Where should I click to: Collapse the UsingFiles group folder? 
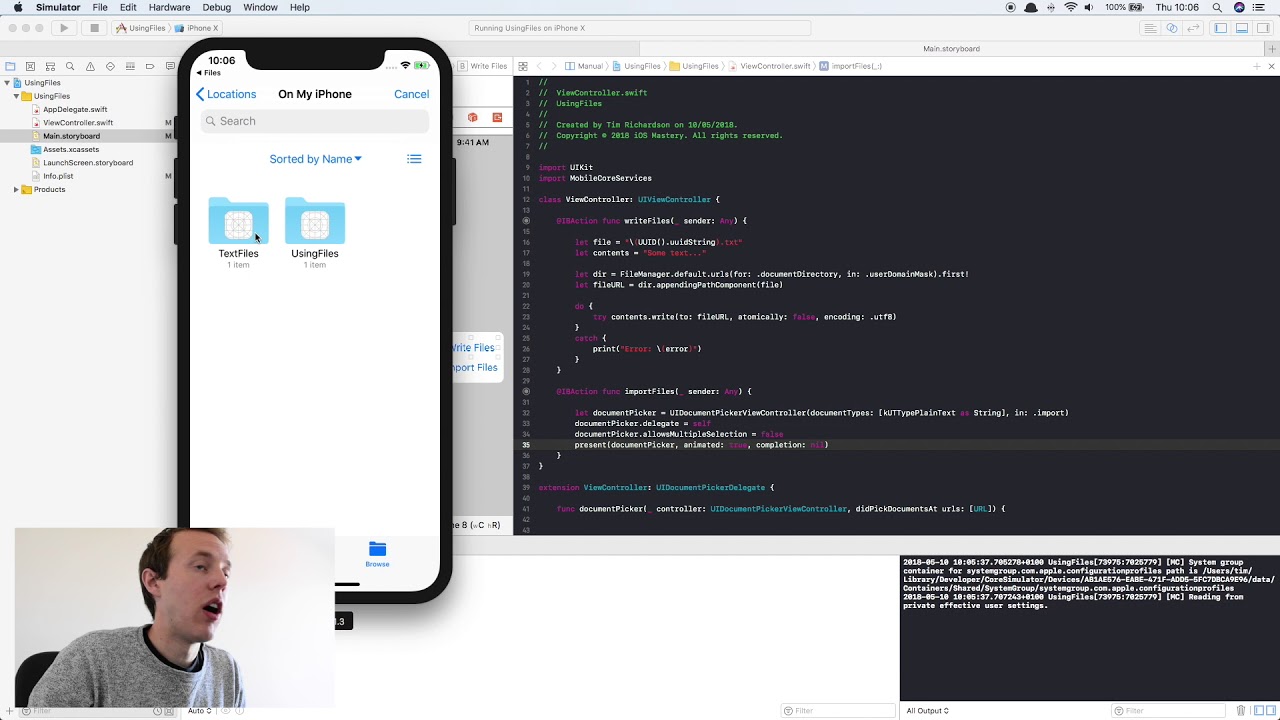[16, 96]
